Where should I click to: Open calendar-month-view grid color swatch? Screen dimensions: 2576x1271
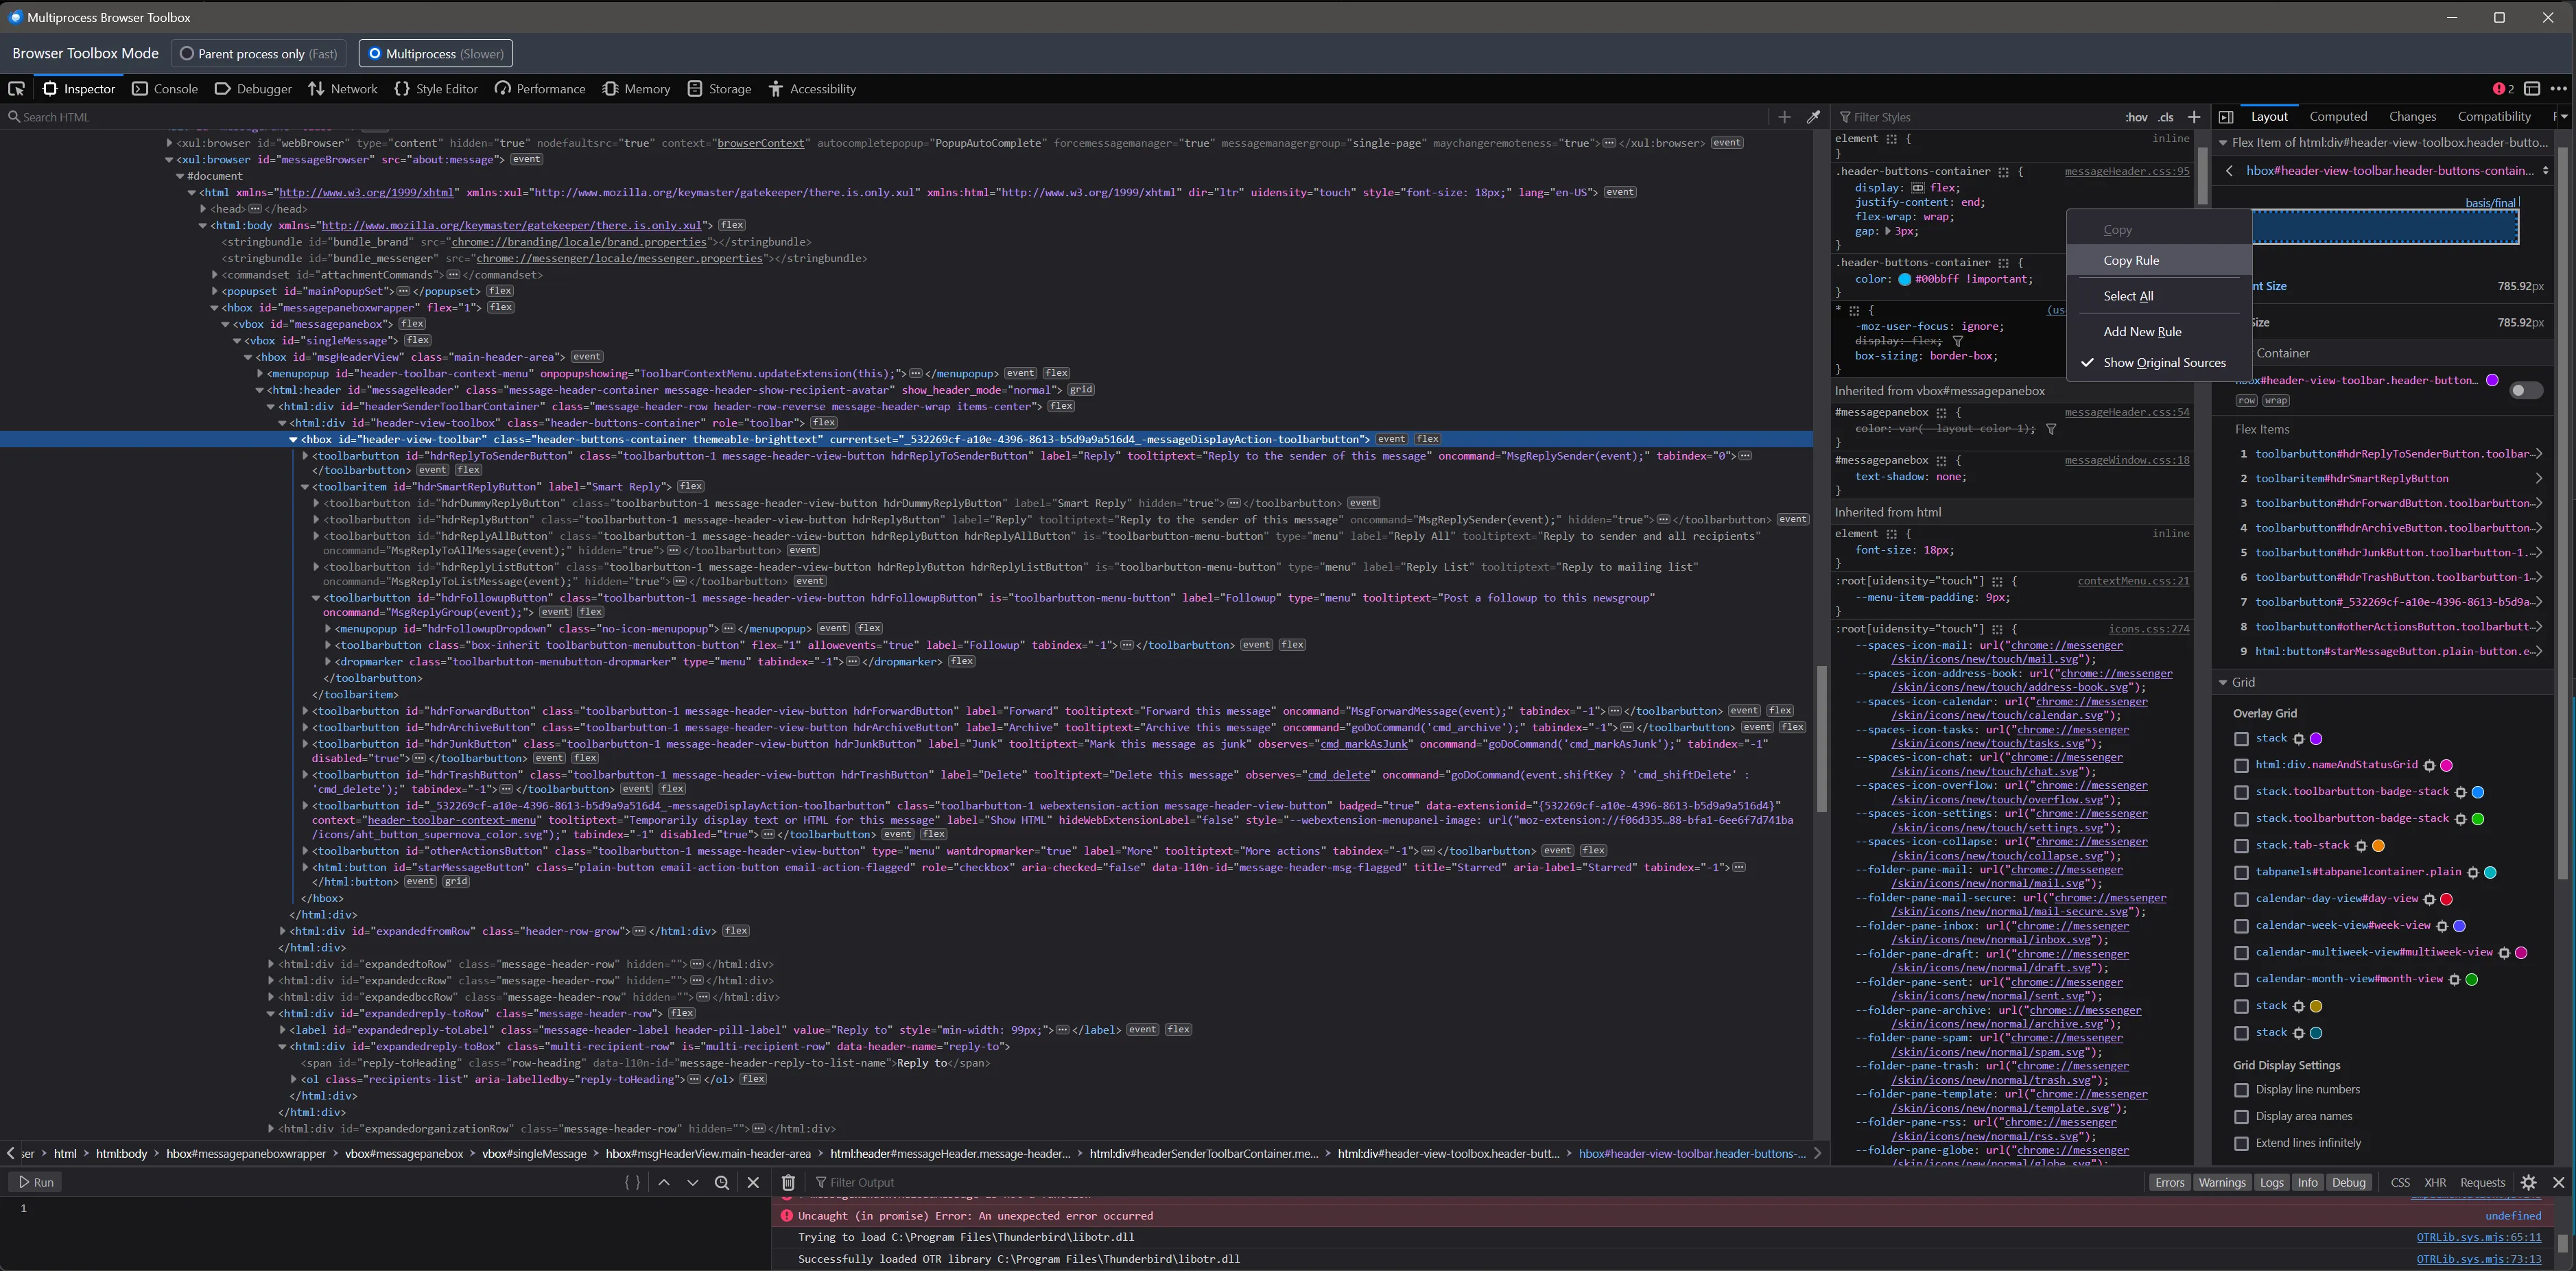coord(2472,980)
